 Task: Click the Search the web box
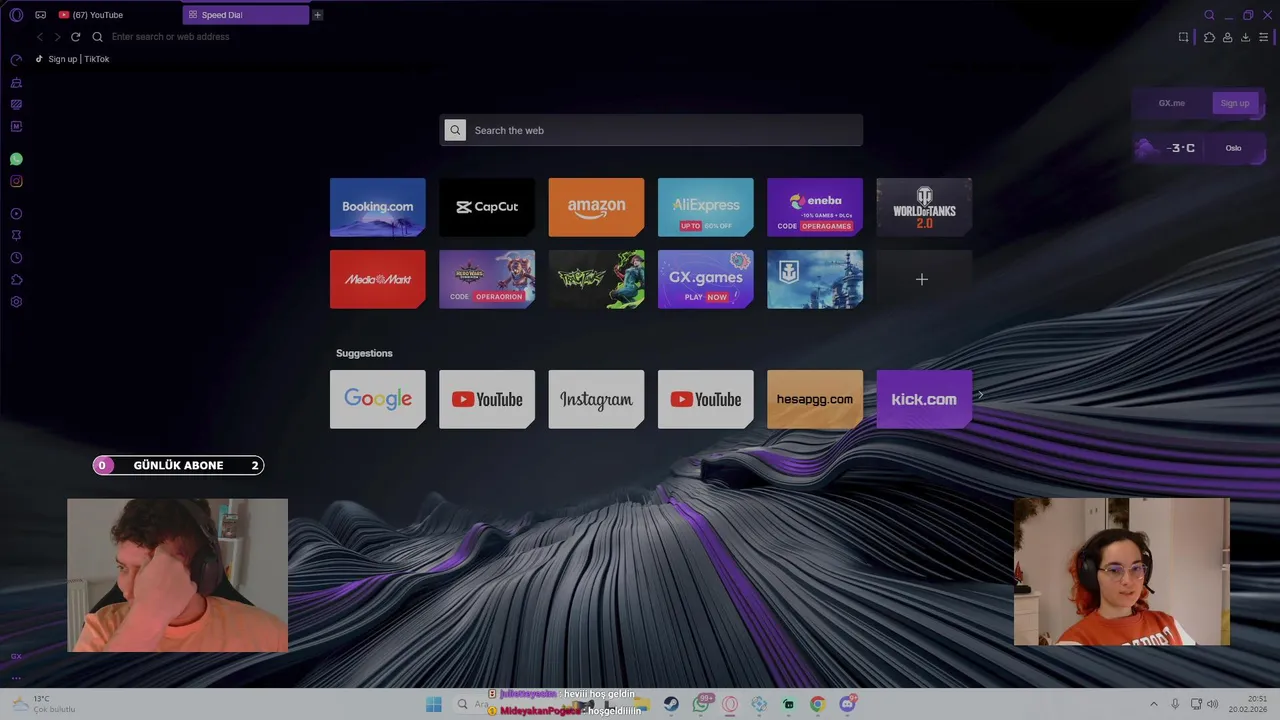[651, 130]
